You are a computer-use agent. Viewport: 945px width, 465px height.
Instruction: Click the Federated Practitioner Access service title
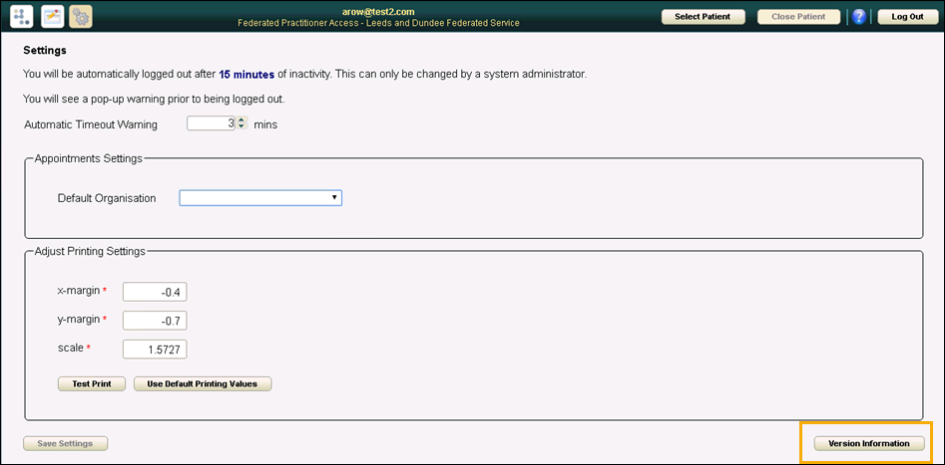tap(378, 23)
